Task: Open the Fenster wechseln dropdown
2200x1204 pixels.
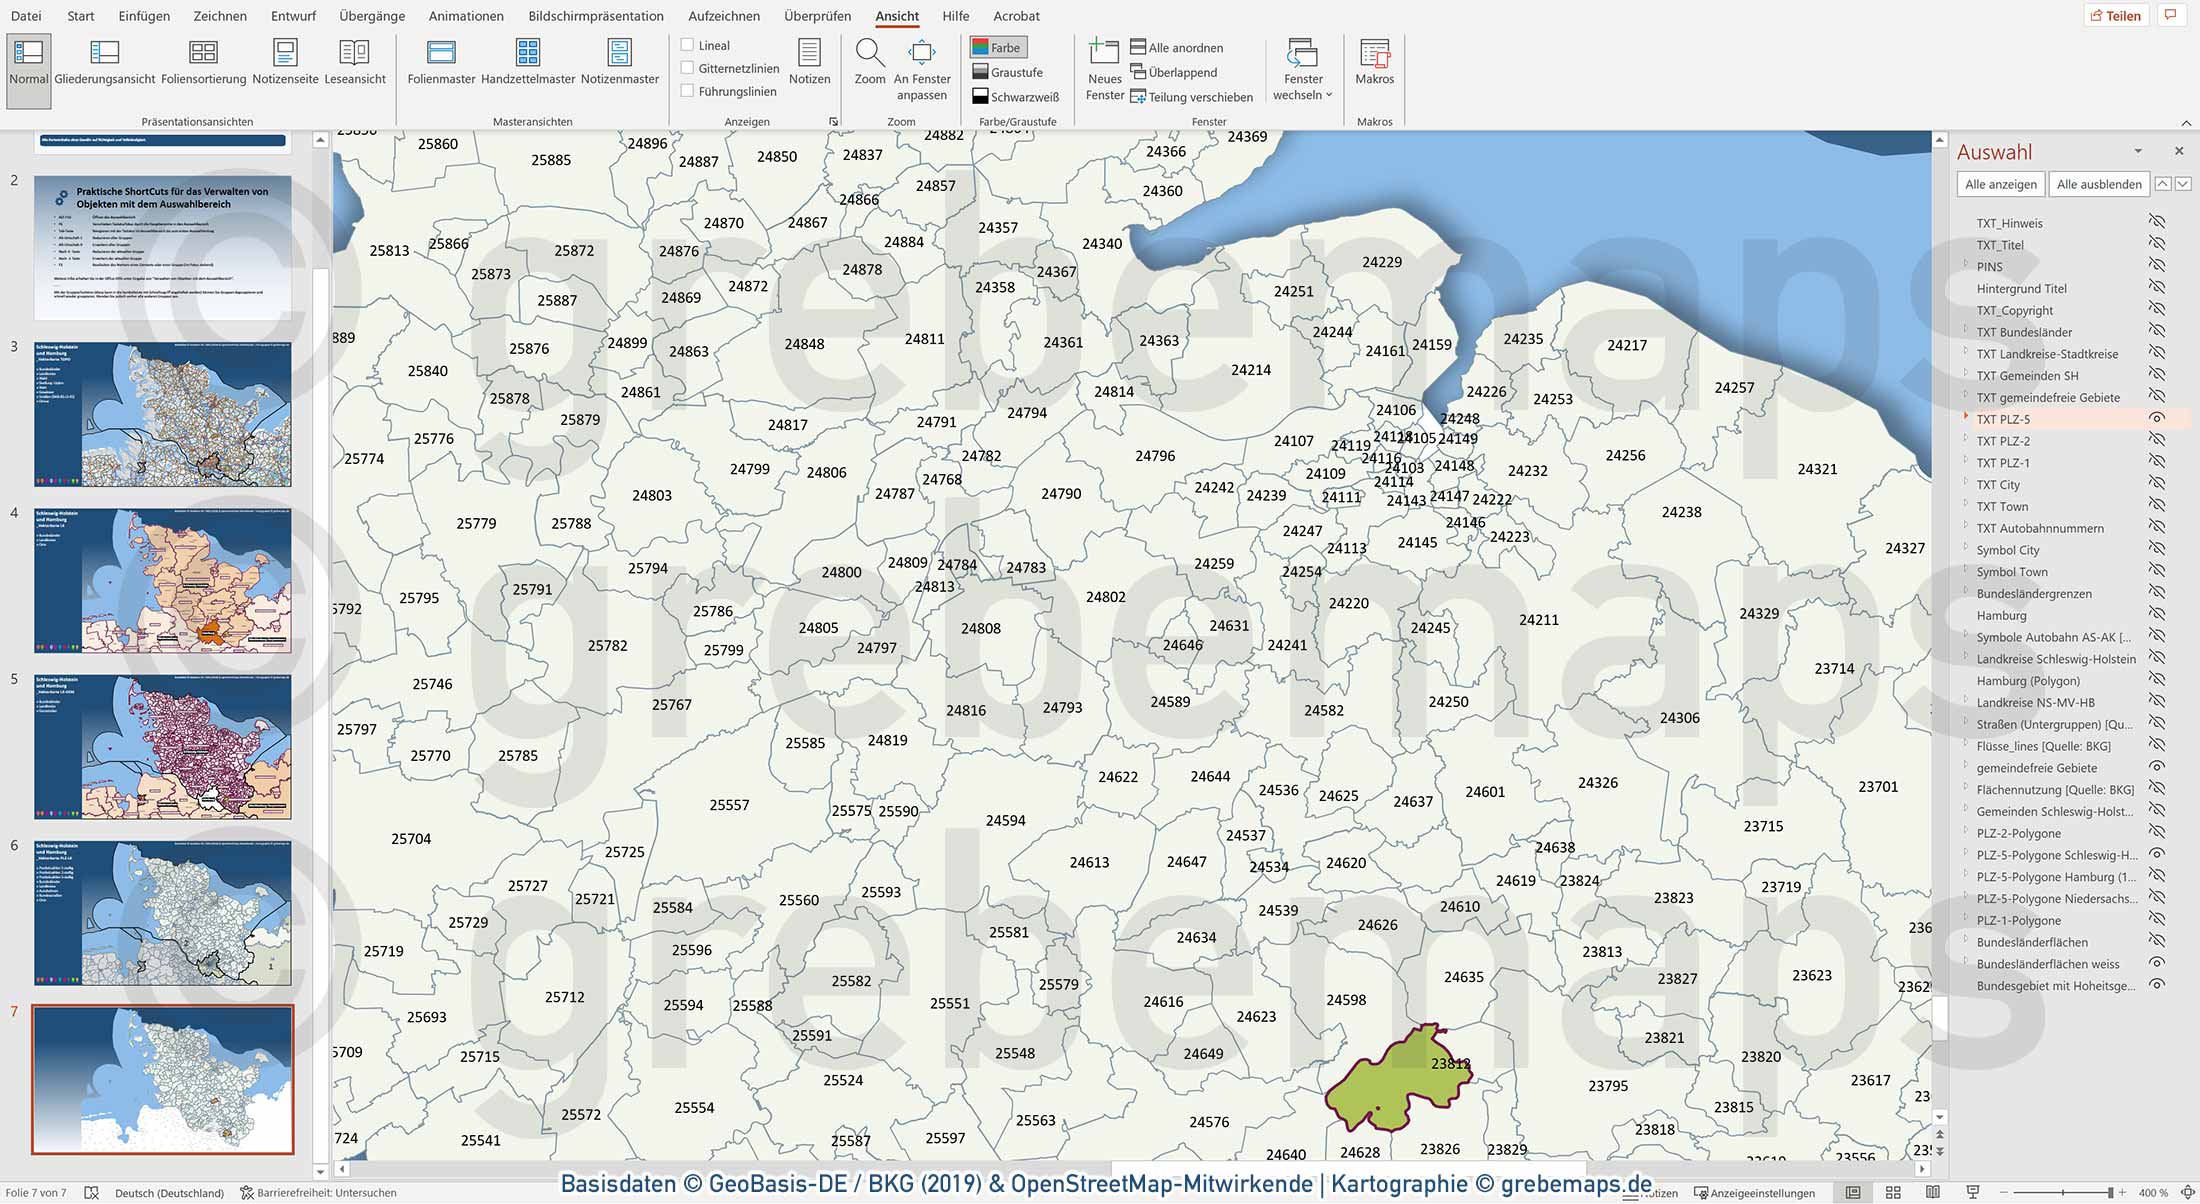Action: tap(1302, 70)
